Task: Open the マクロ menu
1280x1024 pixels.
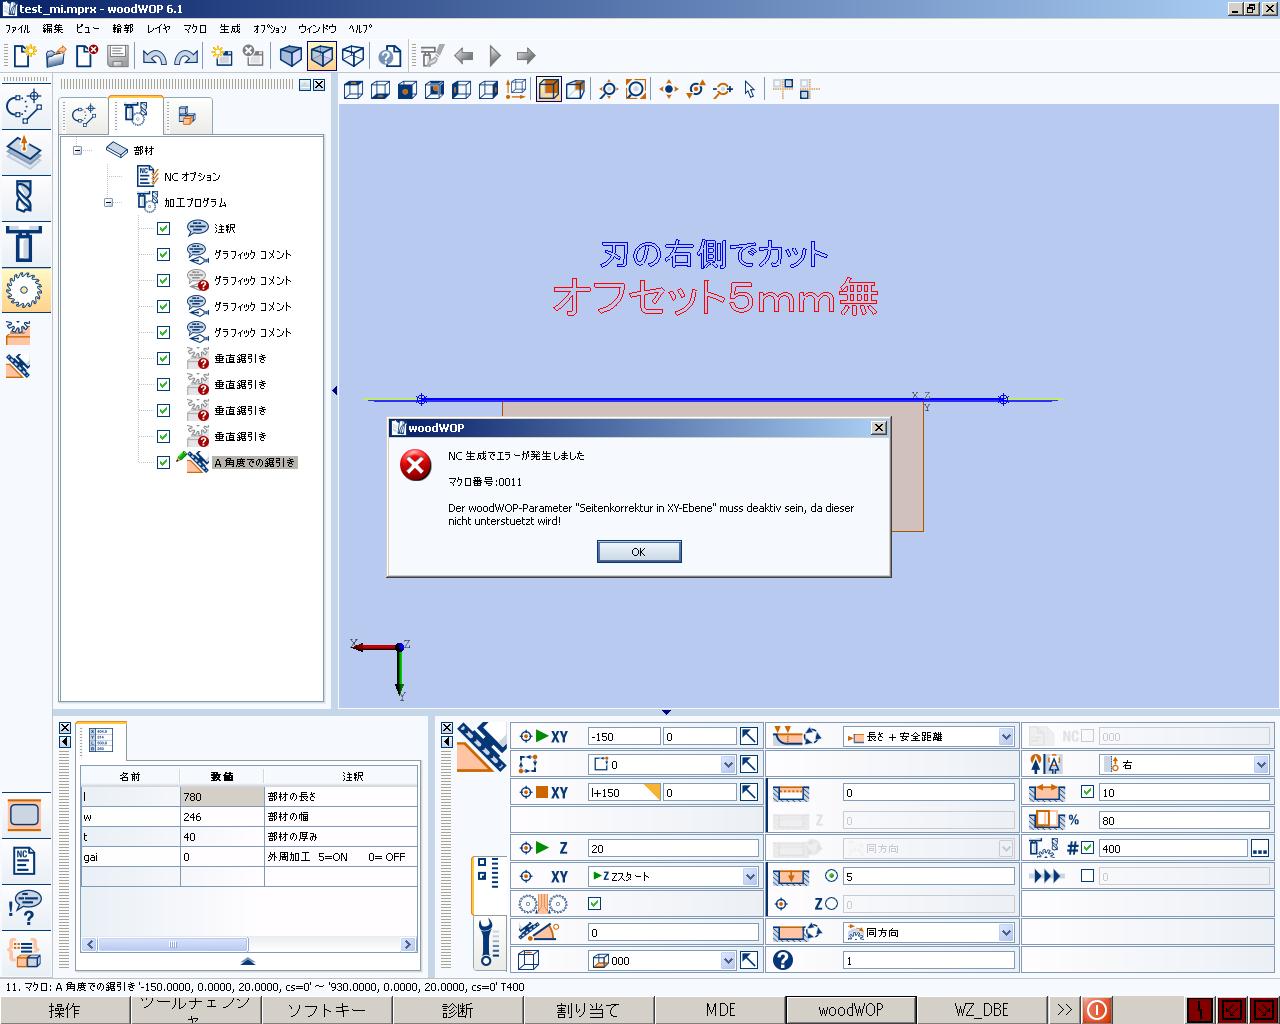Action: (x=194, y=29)
